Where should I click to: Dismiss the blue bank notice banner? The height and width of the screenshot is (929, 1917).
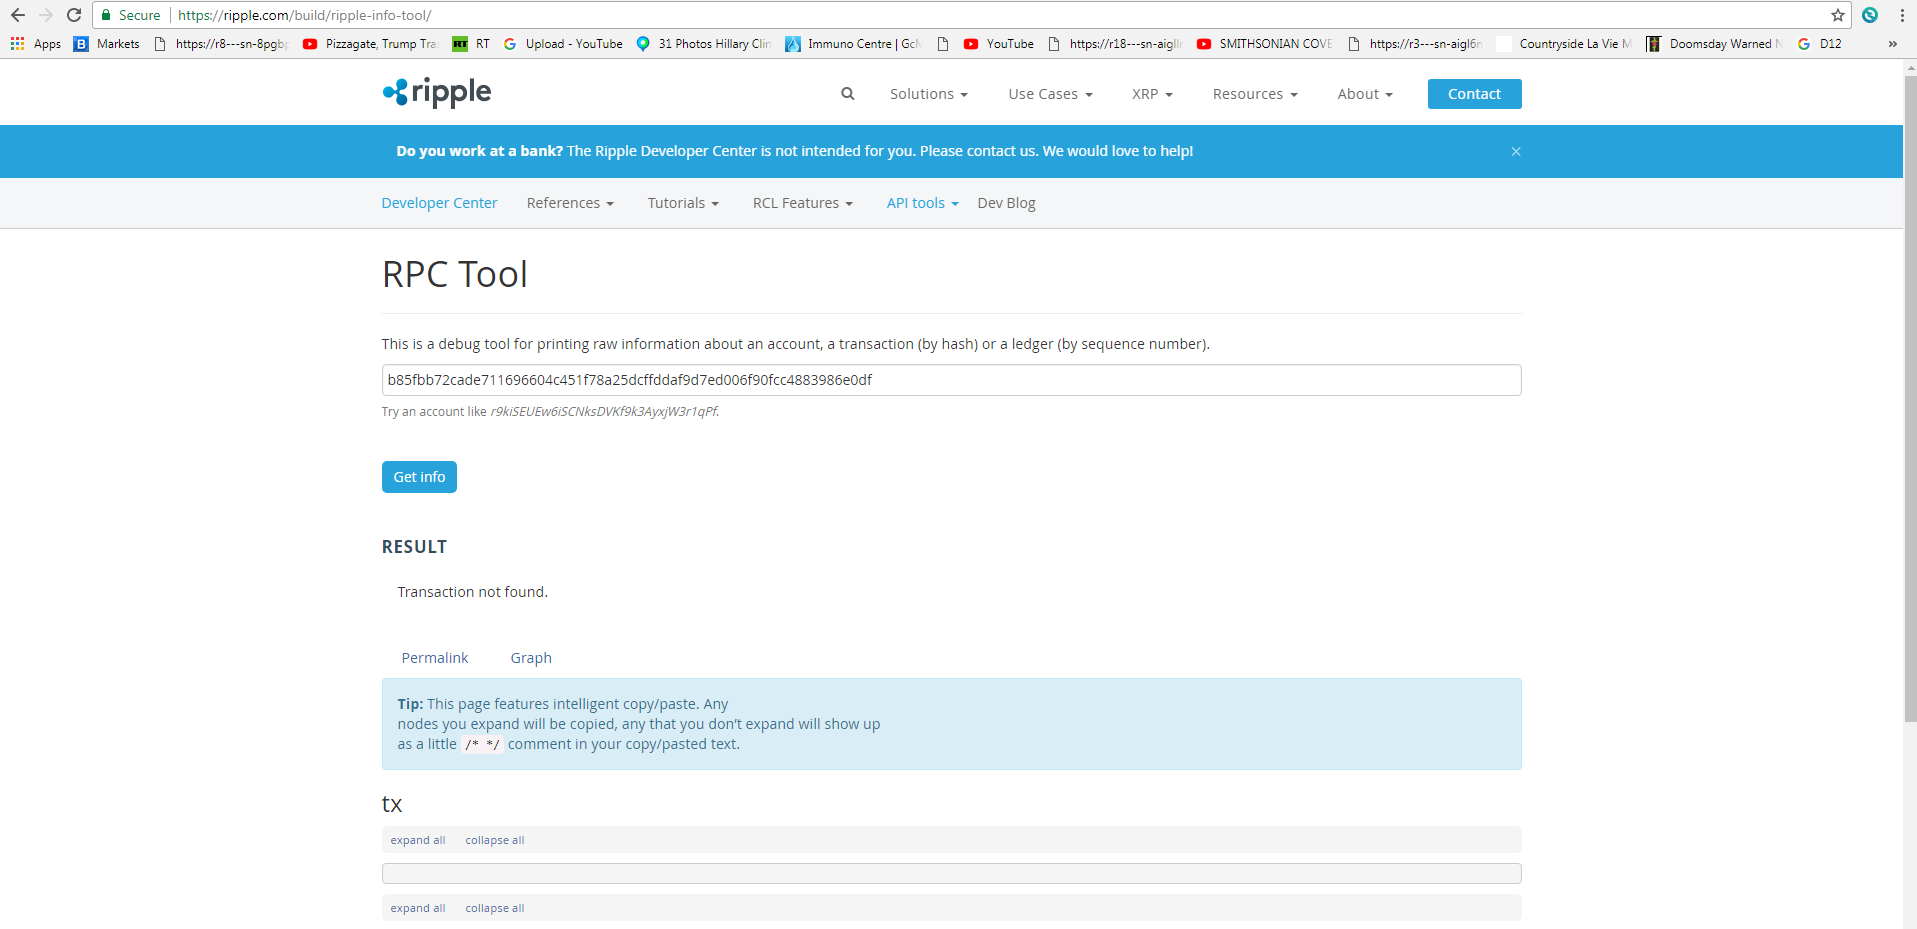1516,151
